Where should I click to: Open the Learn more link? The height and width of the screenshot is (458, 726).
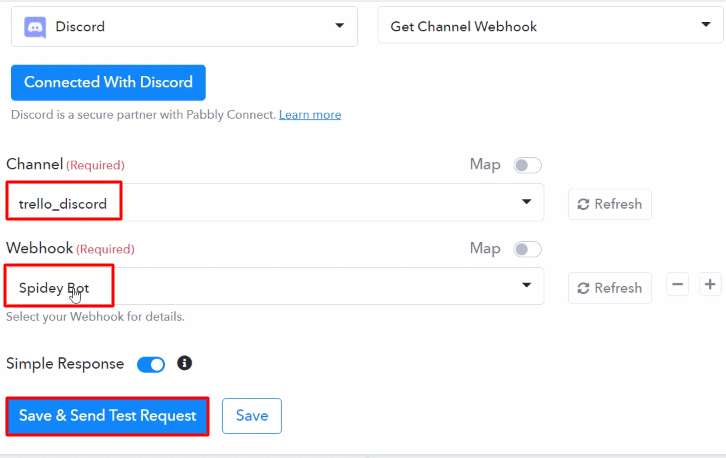tap(310, 114)
